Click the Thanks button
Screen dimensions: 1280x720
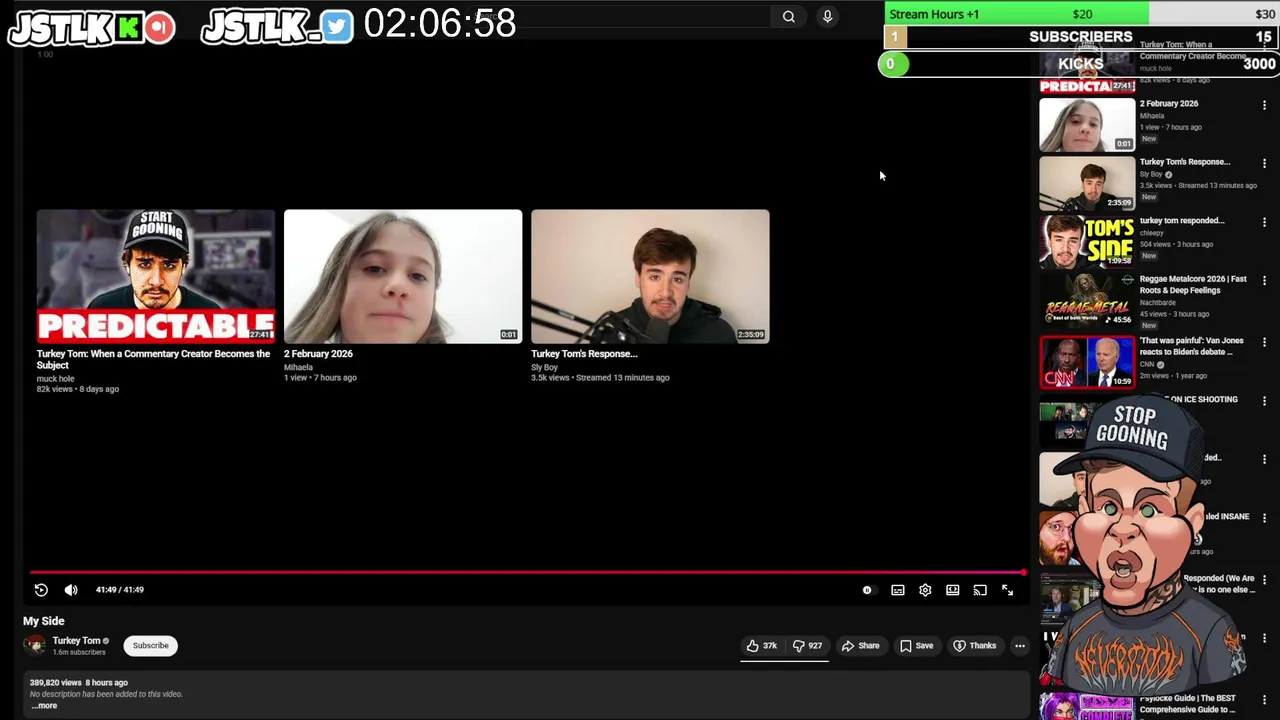pyautogui.click(x=975, y=646)
